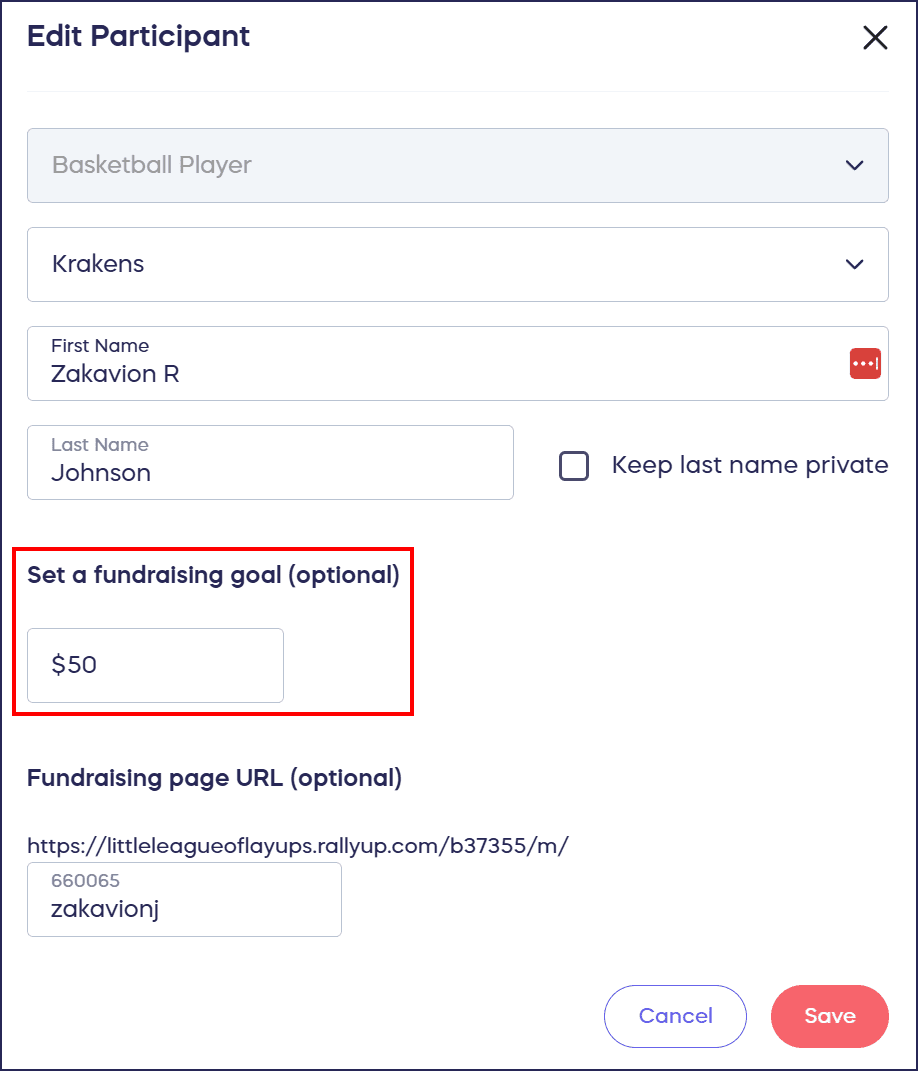918x1071 pixels.
Task: Click the small "Last Name" floating label
Action: click(99, 445)
